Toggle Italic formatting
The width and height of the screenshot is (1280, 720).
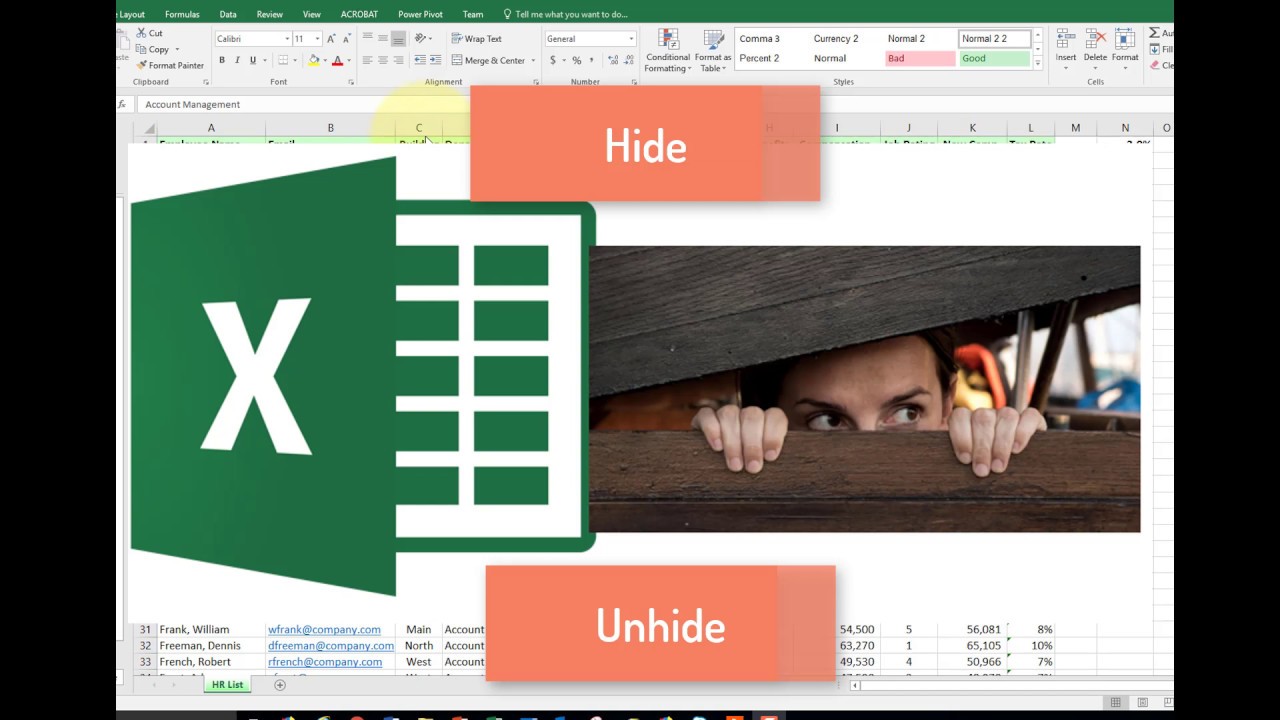[237, 60]
